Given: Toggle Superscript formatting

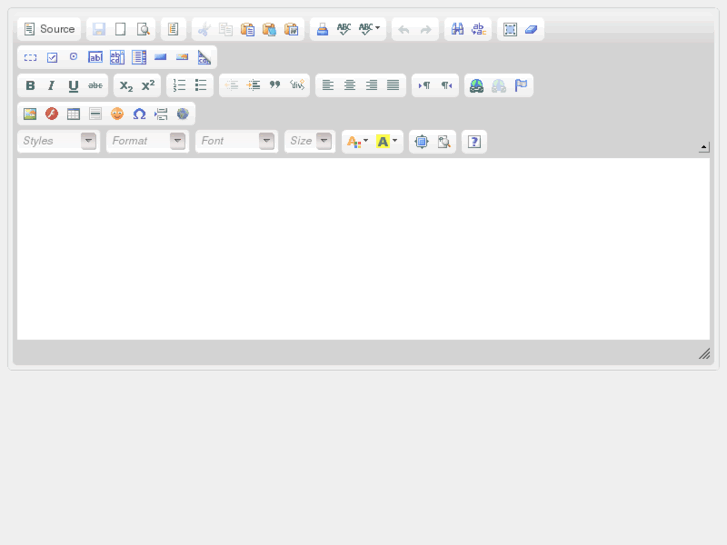Looking at the screenshot, I should tap(148, 86).
